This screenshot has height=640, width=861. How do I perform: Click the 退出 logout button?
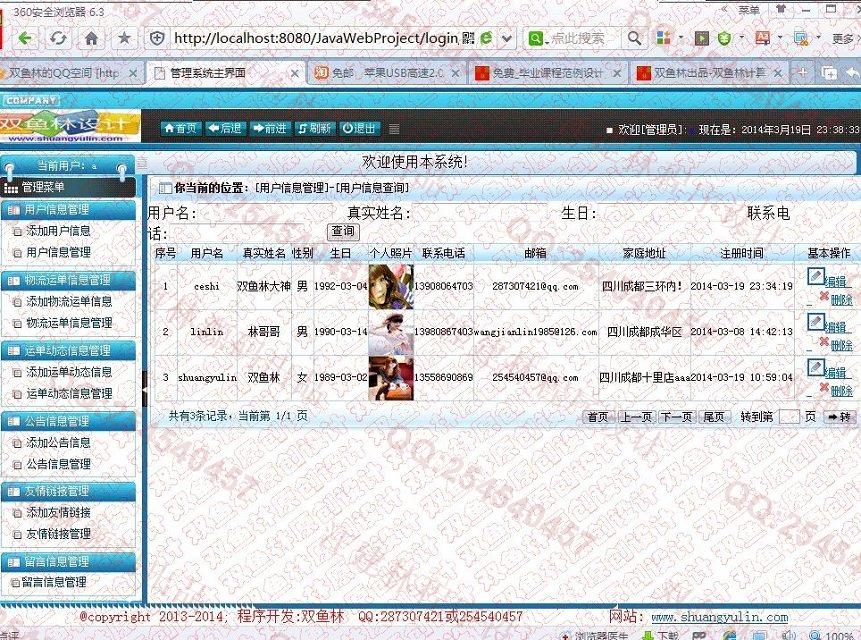click(359, 128)
